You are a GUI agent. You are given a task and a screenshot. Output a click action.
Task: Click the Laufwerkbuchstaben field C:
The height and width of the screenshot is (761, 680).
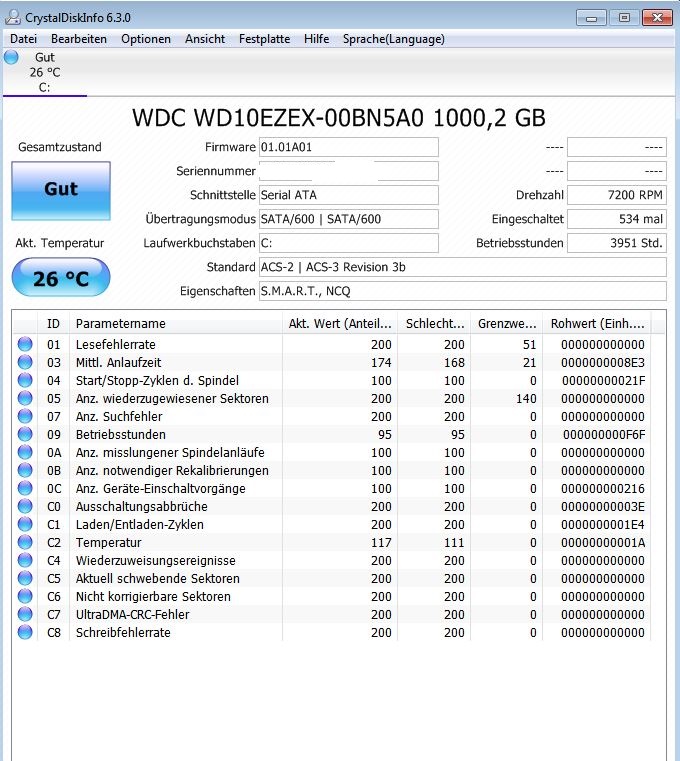click(x=348, y=243)
